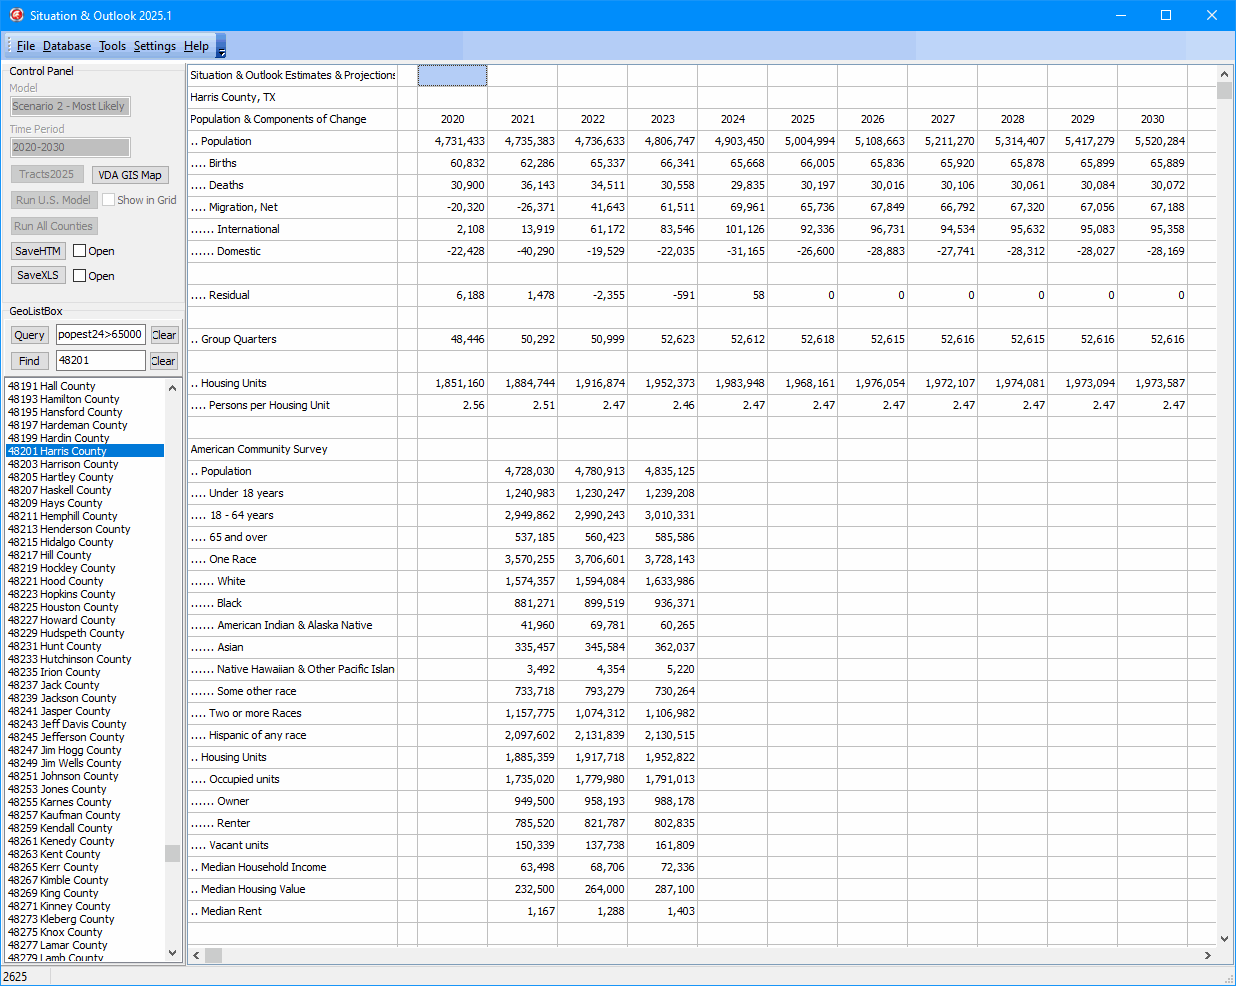Image resolution: width=1236 pixels, height=986 pixels.
Task: Open the Help menu
Action: 196,46
